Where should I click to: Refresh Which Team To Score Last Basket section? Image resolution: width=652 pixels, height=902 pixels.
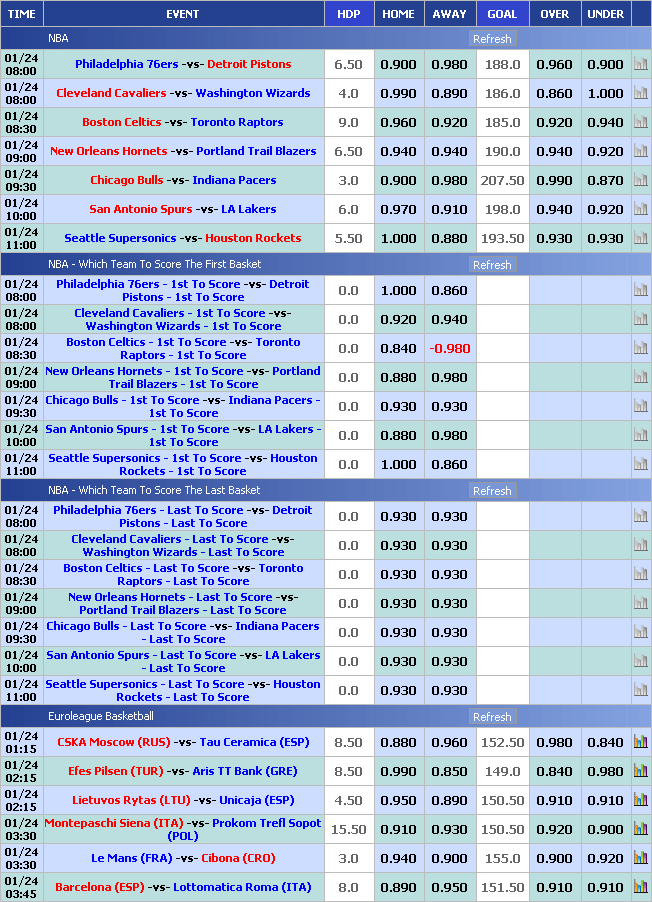pos(492,491)
